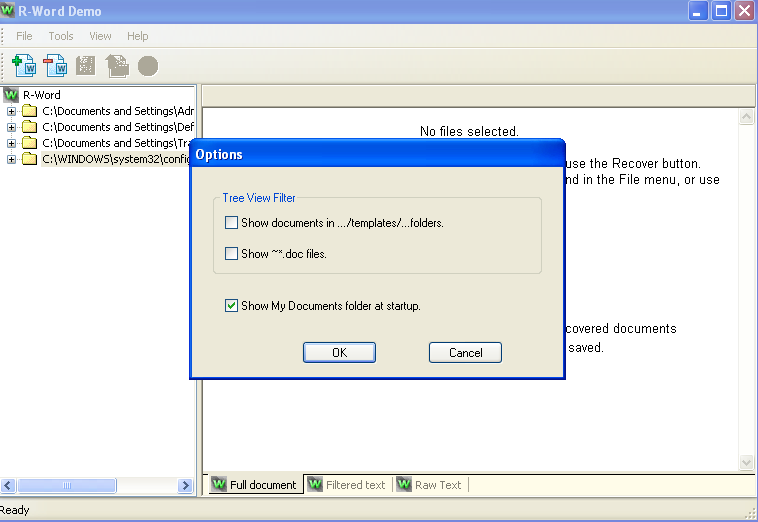Screen dimensions: 758x522
Task: Click the Tra folder icon in tree
Action: tap(29, 143)
